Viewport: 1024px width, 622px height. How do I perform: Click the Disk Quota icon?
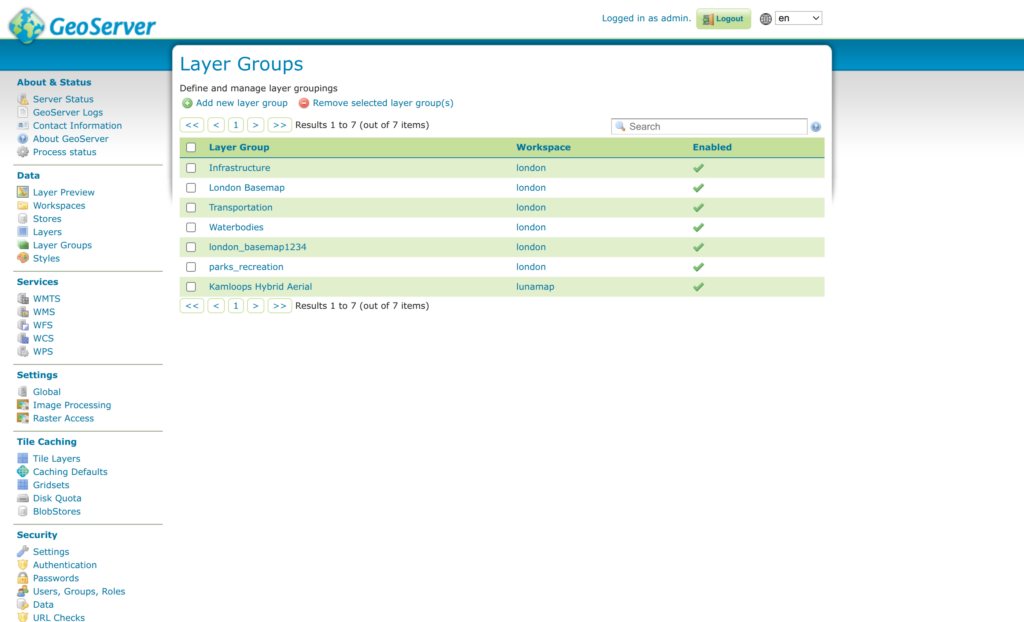23,498
